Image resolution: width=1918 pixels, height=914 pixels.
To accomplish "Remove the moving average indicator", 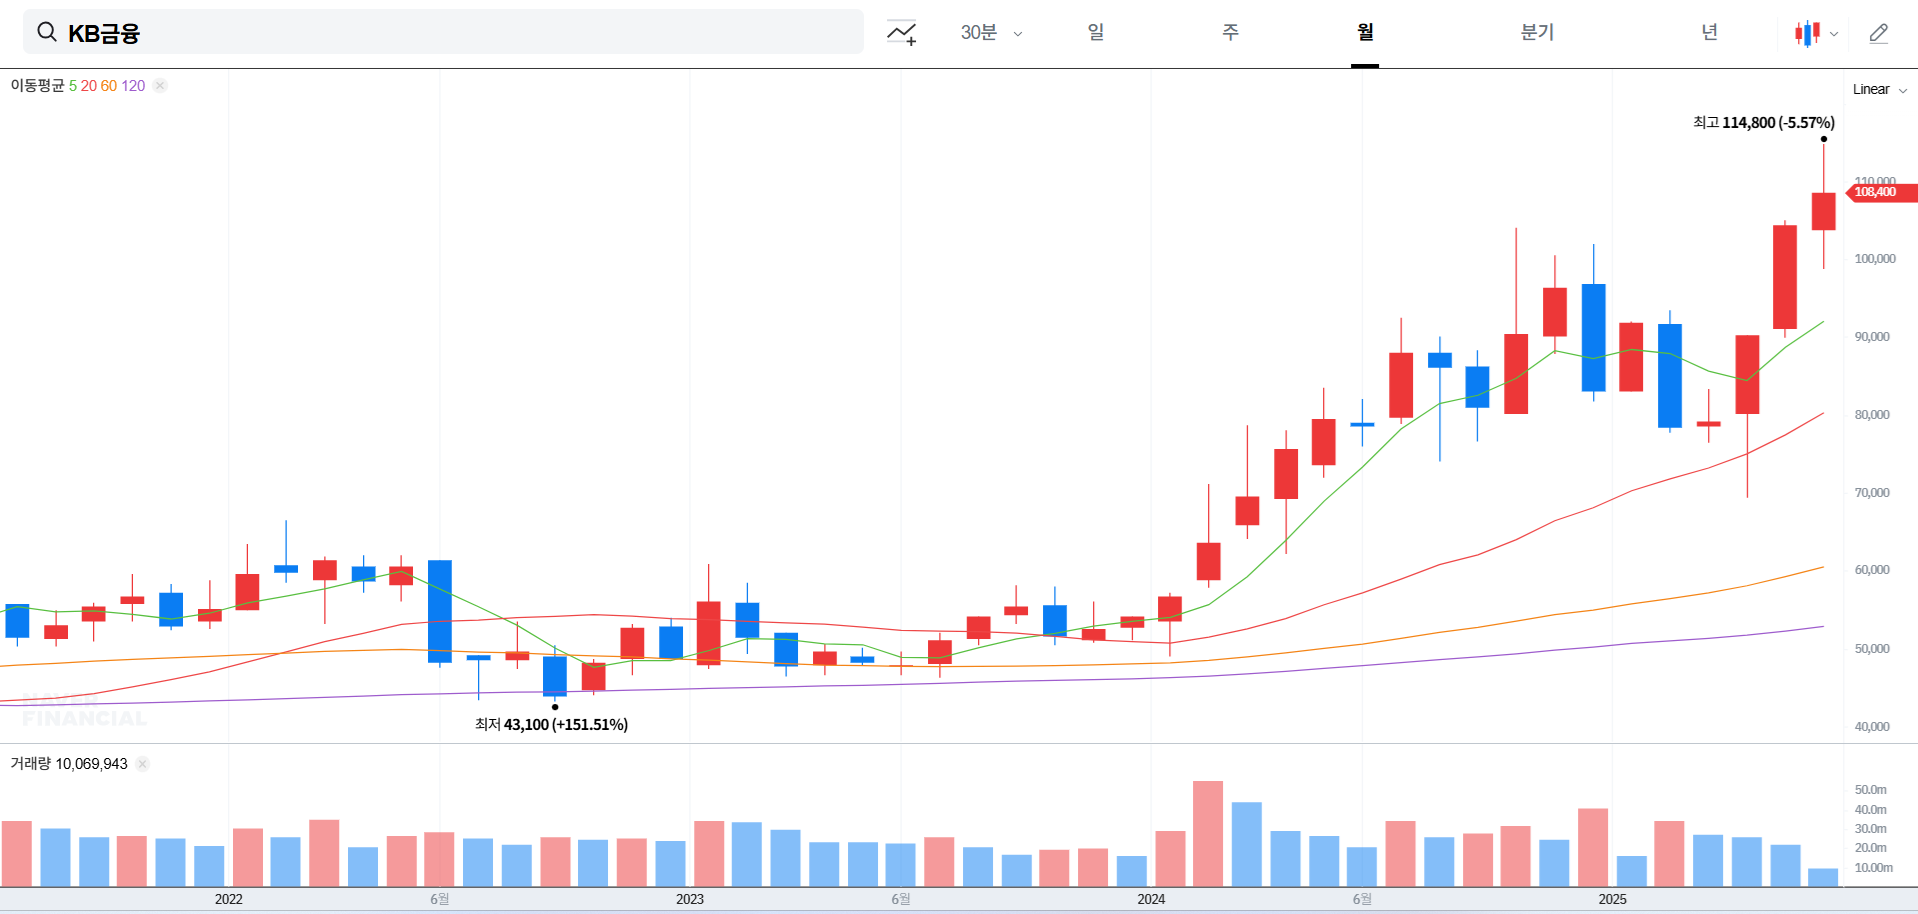I will point(160,86).
